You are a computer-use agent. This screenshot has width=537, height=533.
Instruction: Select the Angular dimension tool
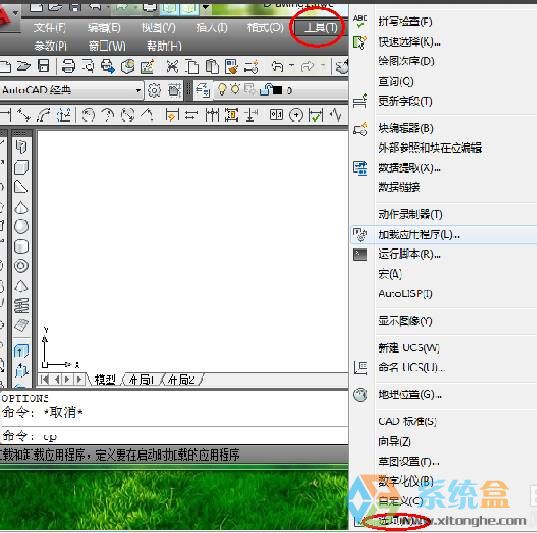pyautogui.click(x=147, y=115)
